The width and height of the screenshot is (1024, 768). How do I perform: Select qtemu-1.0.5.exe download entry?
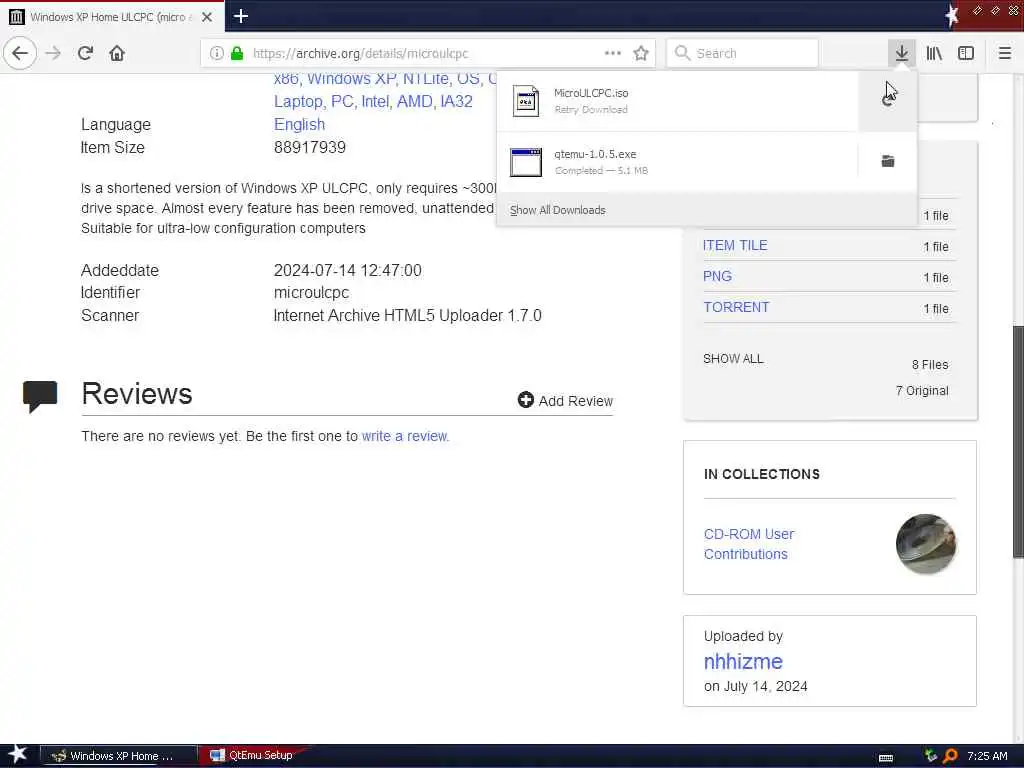coord(677,162)
